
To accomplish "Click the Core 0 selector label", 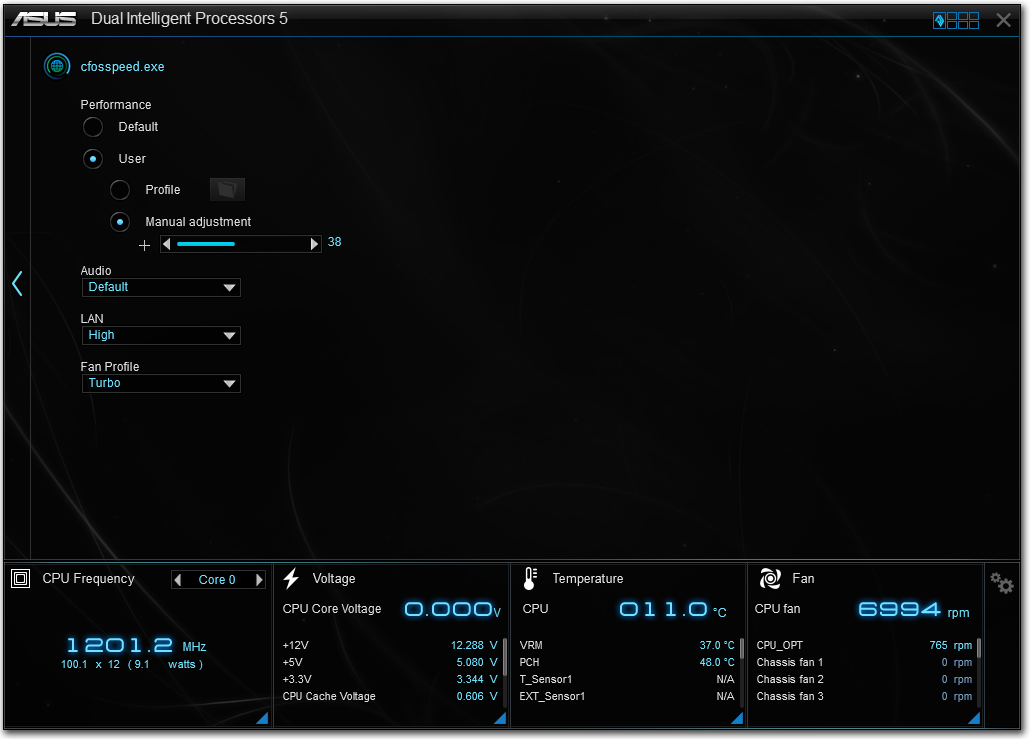I will (217, 579).
